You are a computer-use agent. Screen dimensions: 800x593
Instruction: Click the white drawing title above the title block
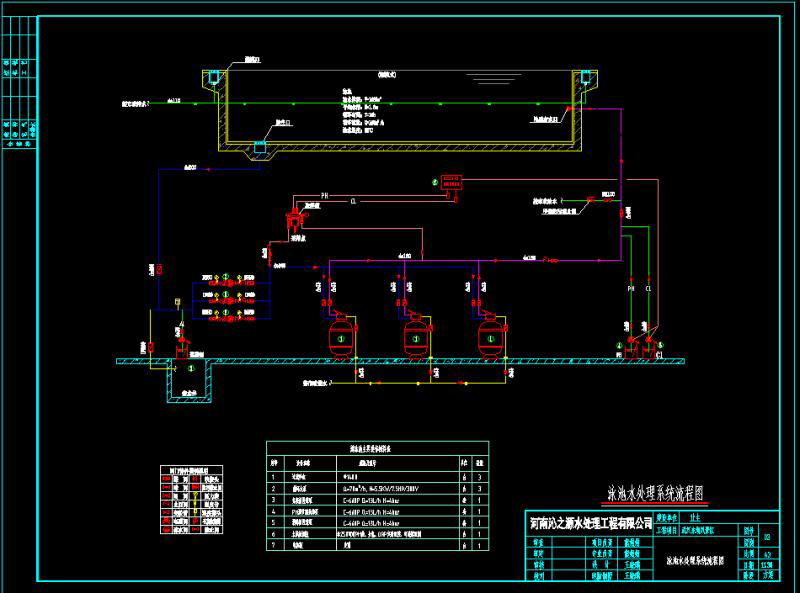(x=655, y=494)
